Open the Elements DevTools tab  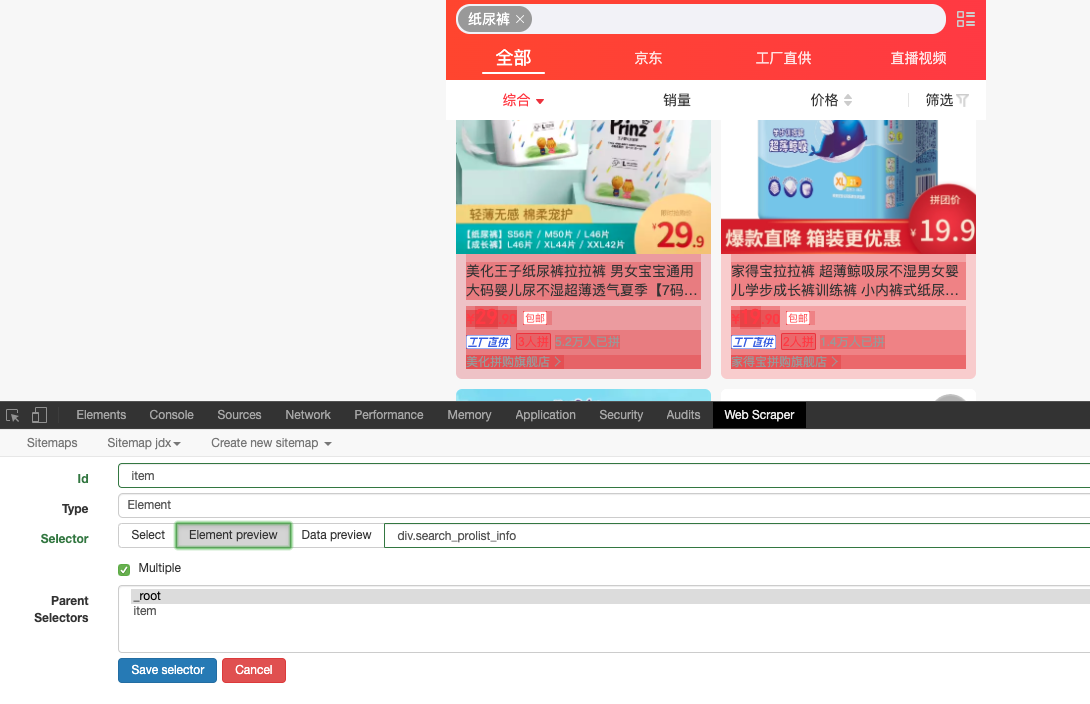(x=101, y=415)
